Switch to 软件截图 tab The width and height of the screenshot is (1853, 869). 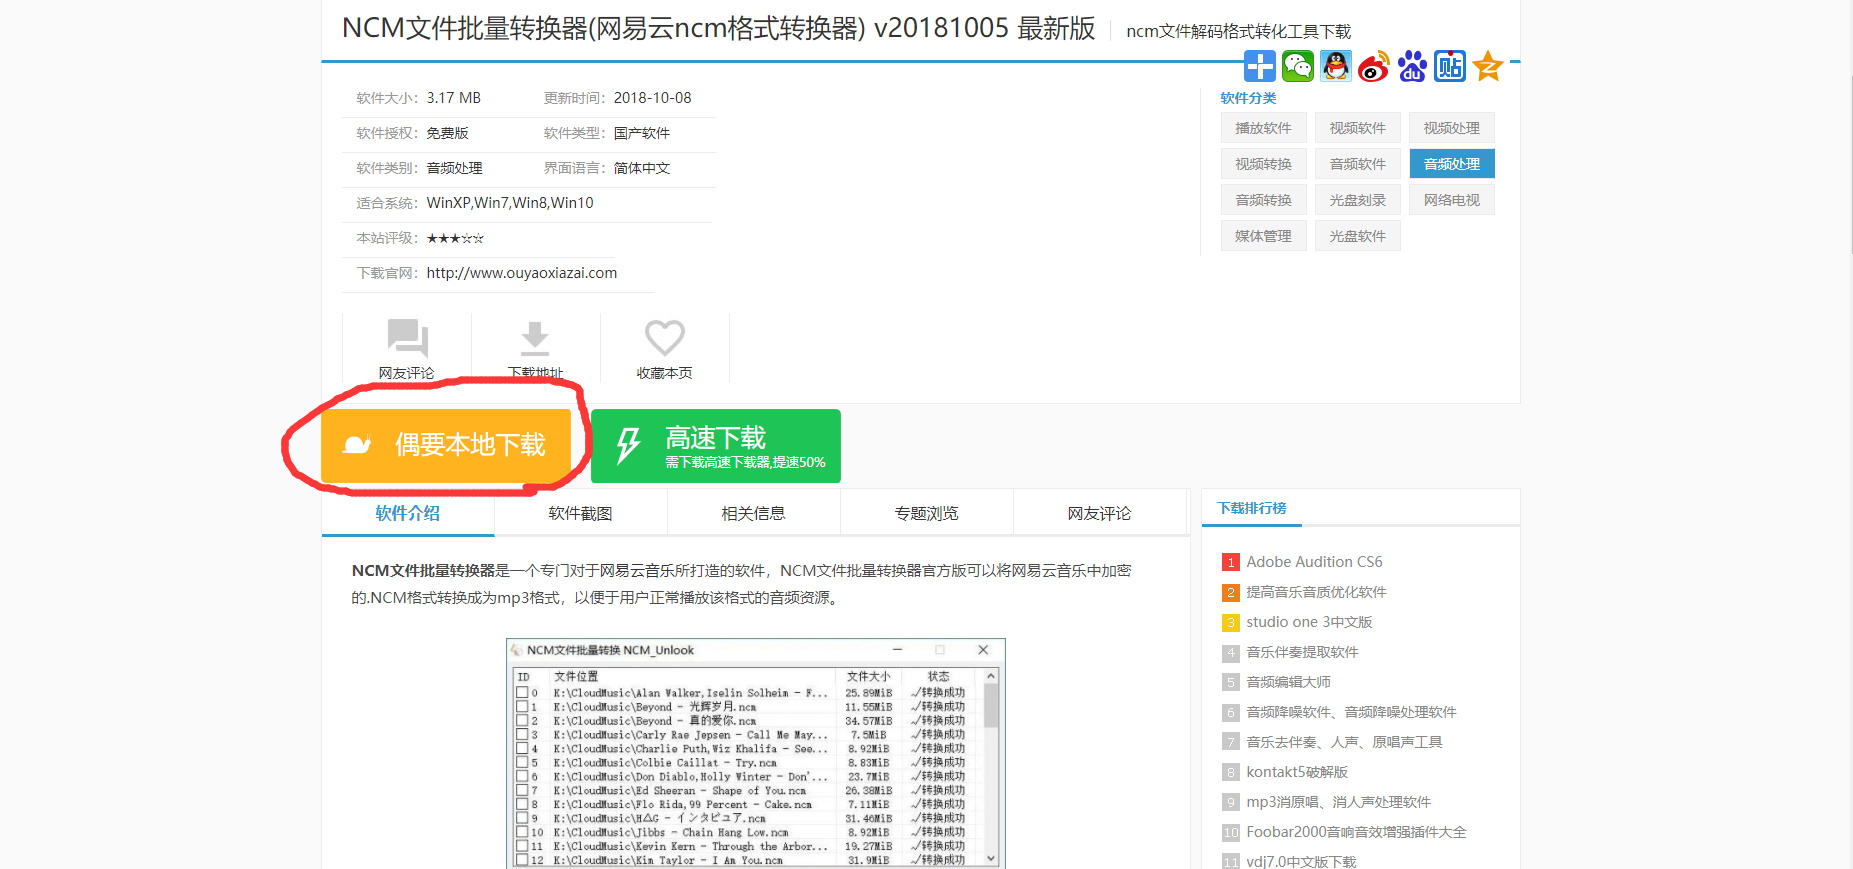[x=581, y=513]
